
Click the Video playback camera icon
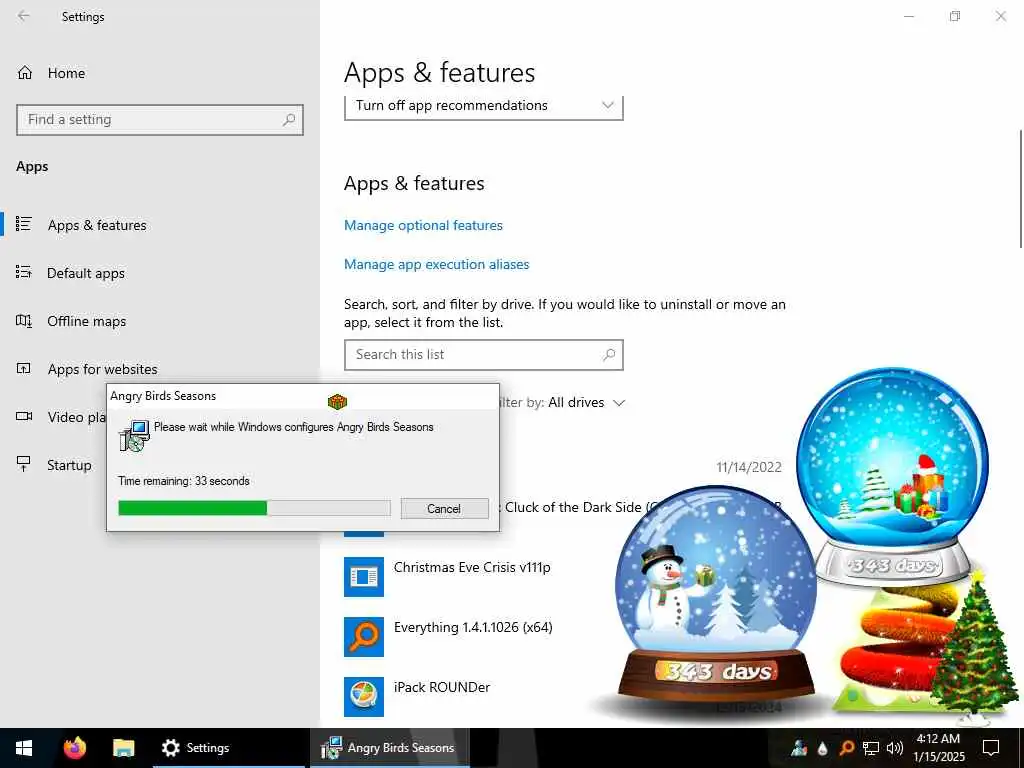pos(24,416)
